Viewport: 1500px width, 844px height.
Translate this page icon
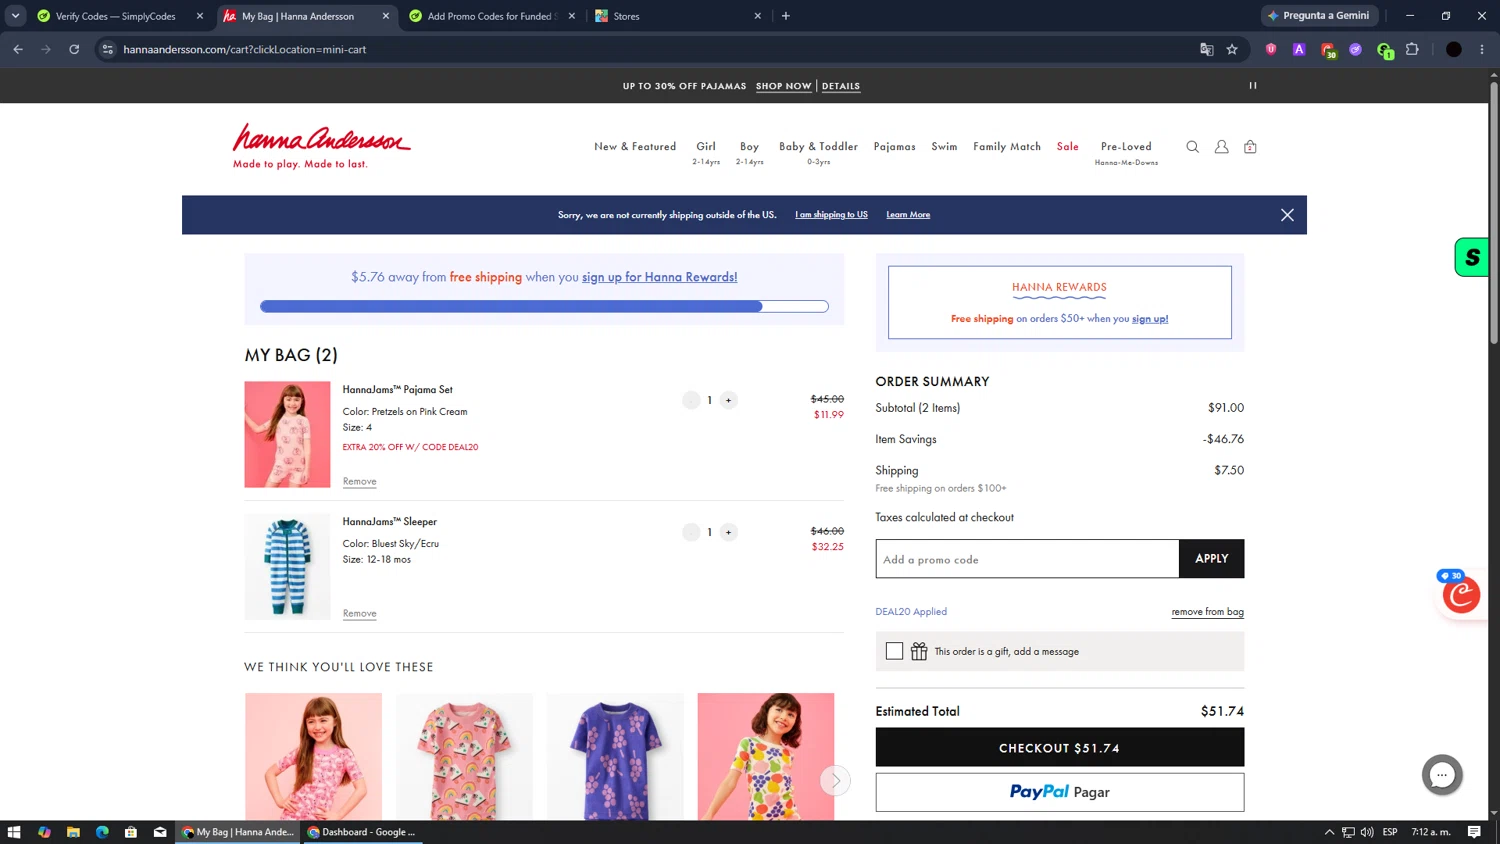pos(1207,49)
